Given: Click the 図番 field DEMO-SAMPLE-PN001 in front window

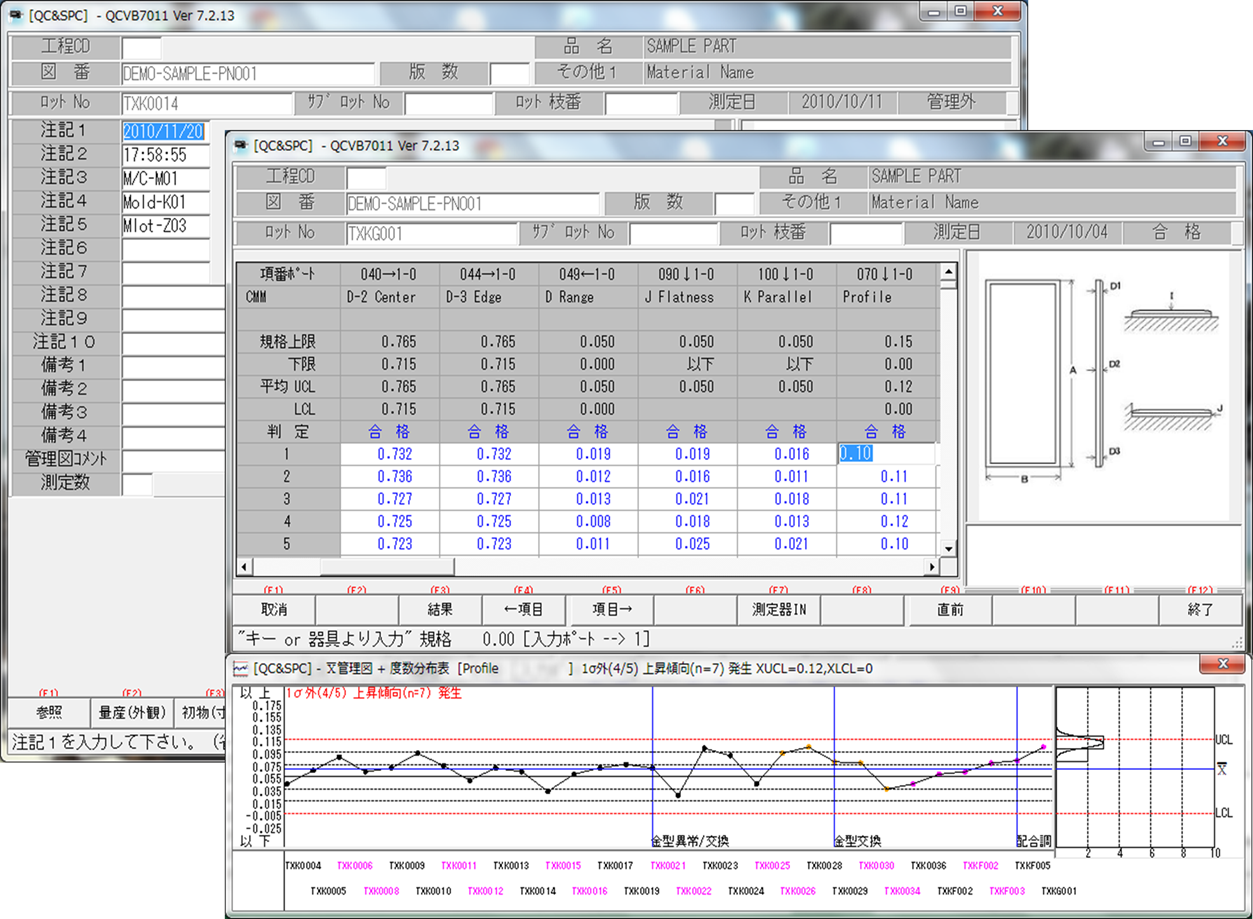Looking at the screenshot, I should (473, 204).
